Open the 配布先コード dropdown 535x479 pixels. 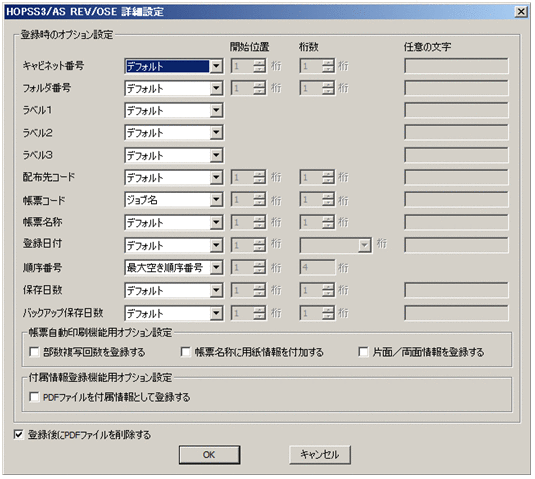(174, 177)
